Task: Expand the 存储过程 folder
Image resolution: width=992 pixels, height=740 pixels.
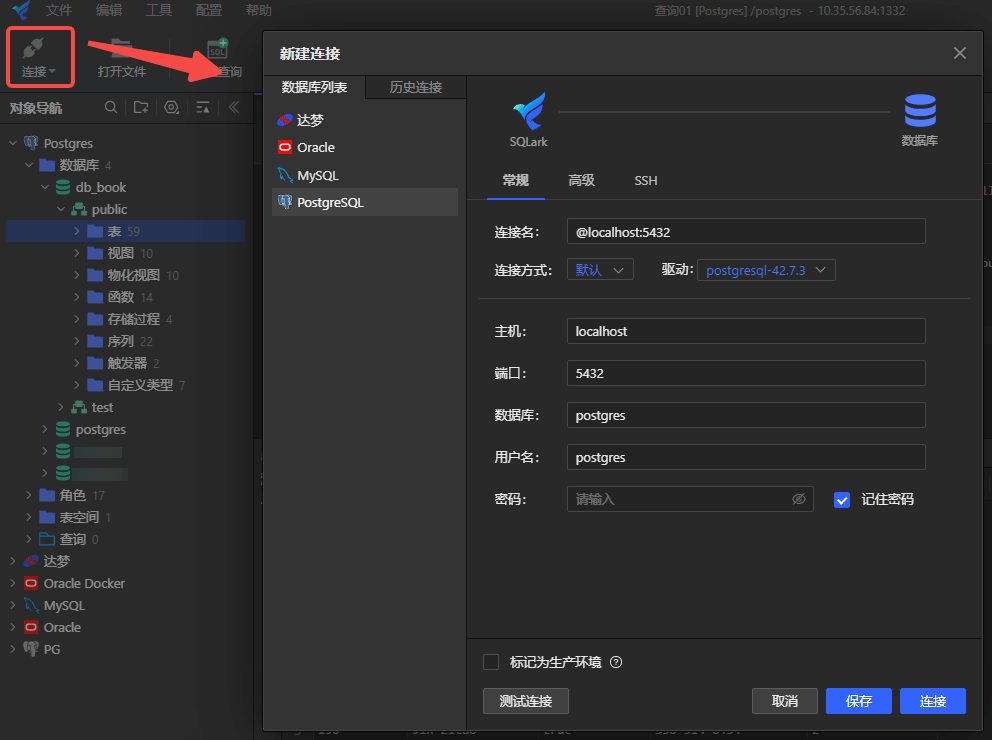Action: [x=77, y=319]
